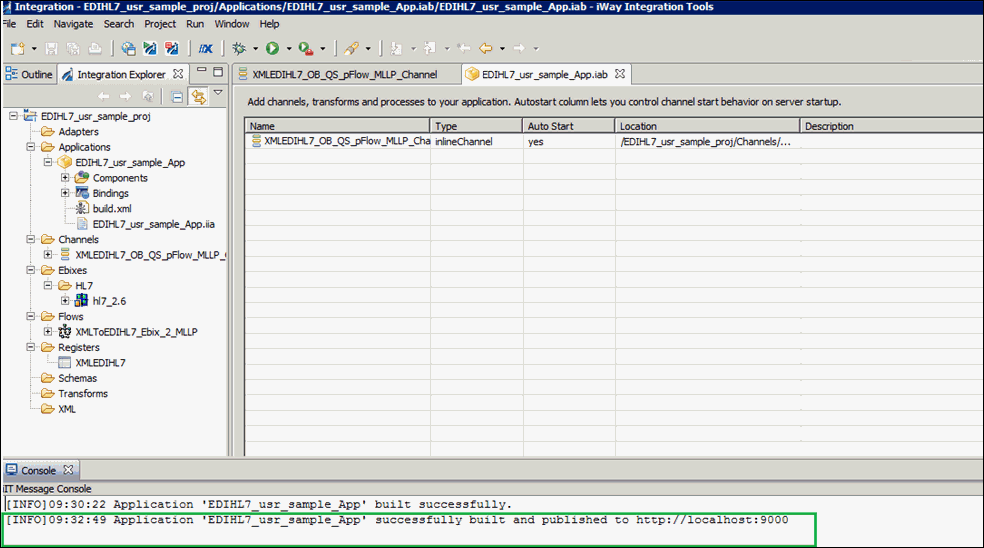Open the File menu

[9, 24]
